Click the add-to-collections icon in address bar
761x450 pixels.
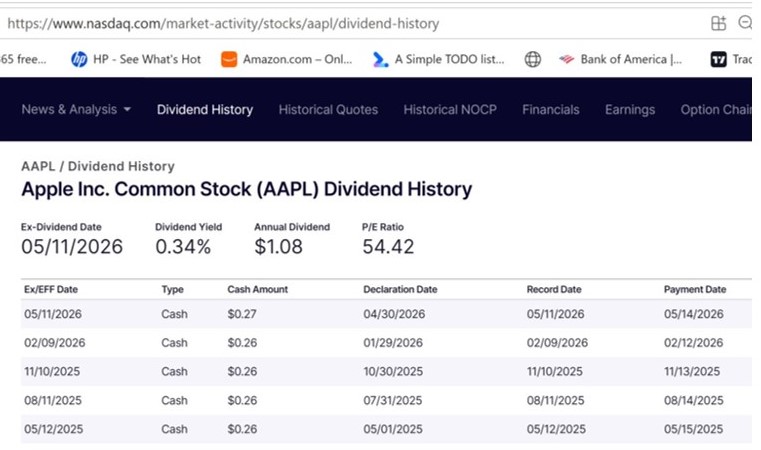tap(718, 23)
